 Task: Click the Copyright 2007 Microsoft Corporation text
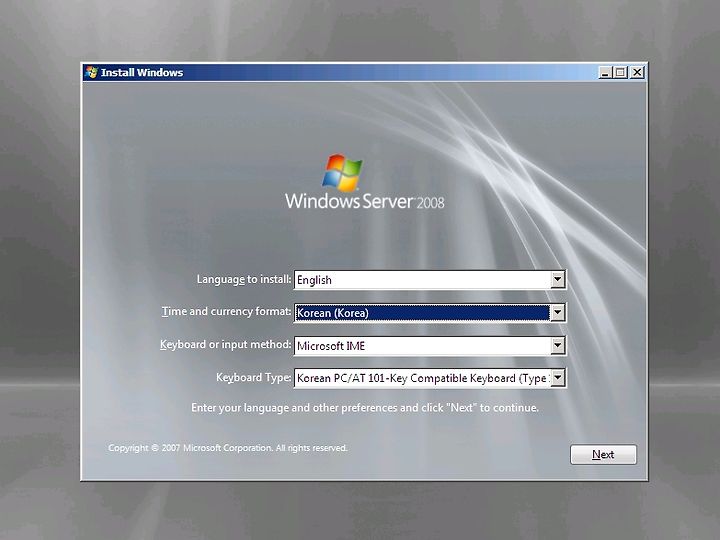point(228,448)
